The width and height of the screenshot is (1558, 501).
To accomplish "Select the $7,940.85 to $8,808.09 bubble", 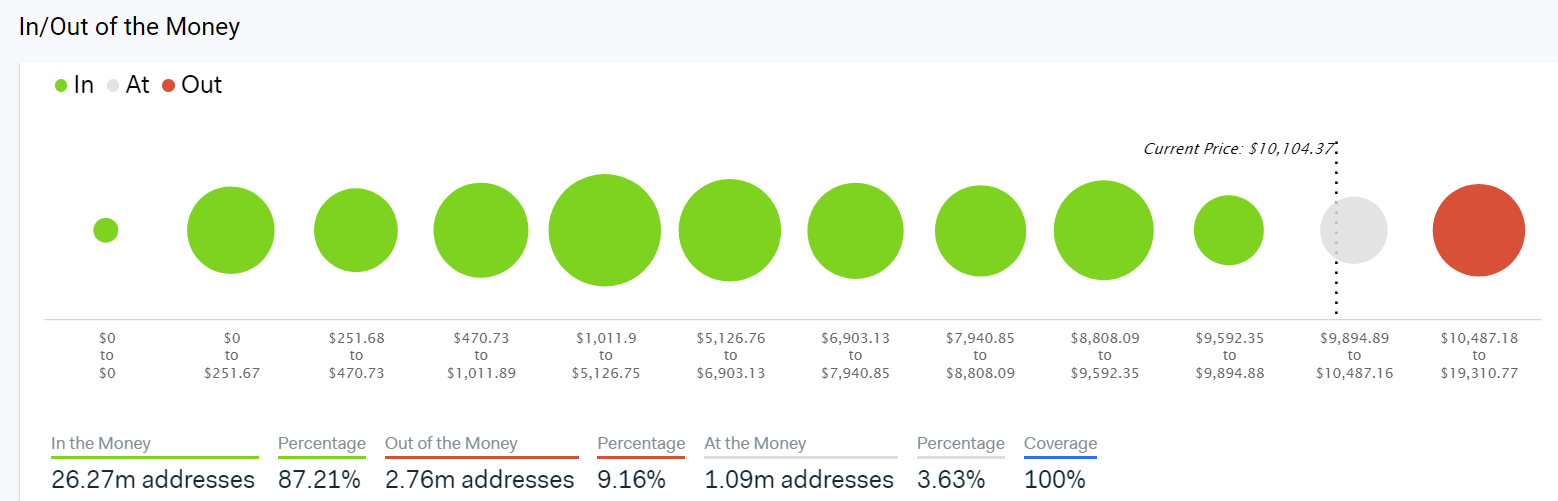I will [980, 230].
